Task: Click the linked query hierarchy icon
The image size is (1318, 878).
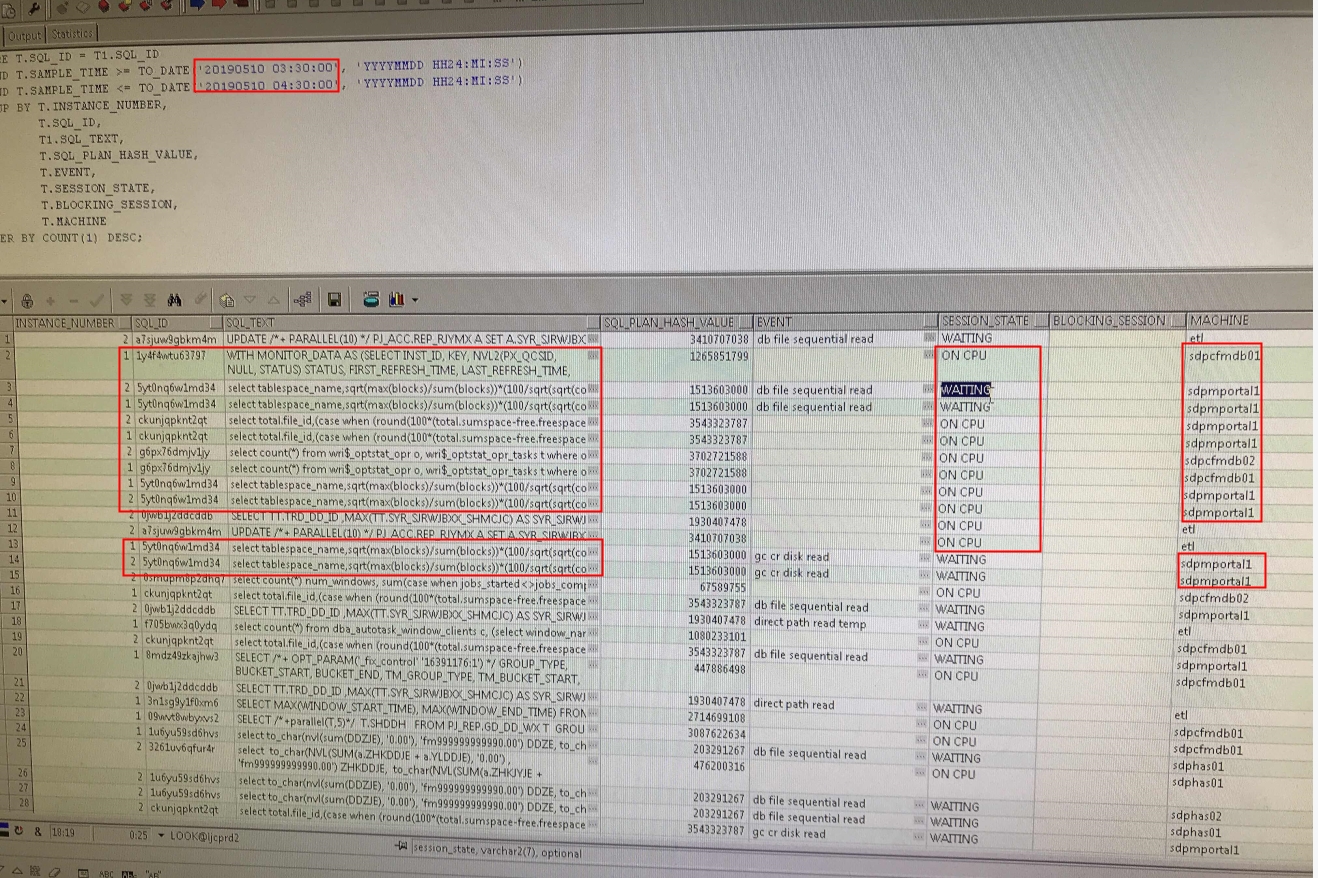Action: (301, 299)
